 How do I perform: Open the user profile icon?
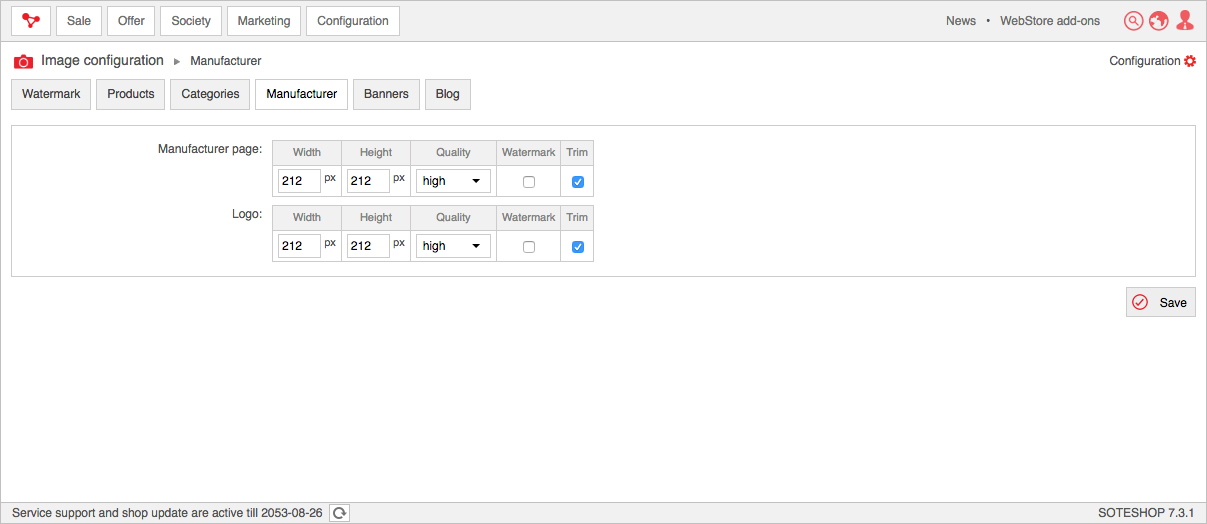coord(1185,21)
